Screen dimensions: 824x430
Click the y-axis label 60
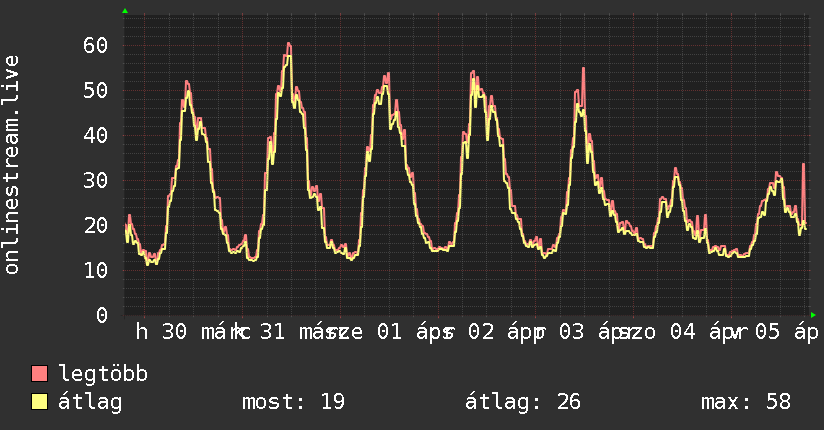click(96, 45)
